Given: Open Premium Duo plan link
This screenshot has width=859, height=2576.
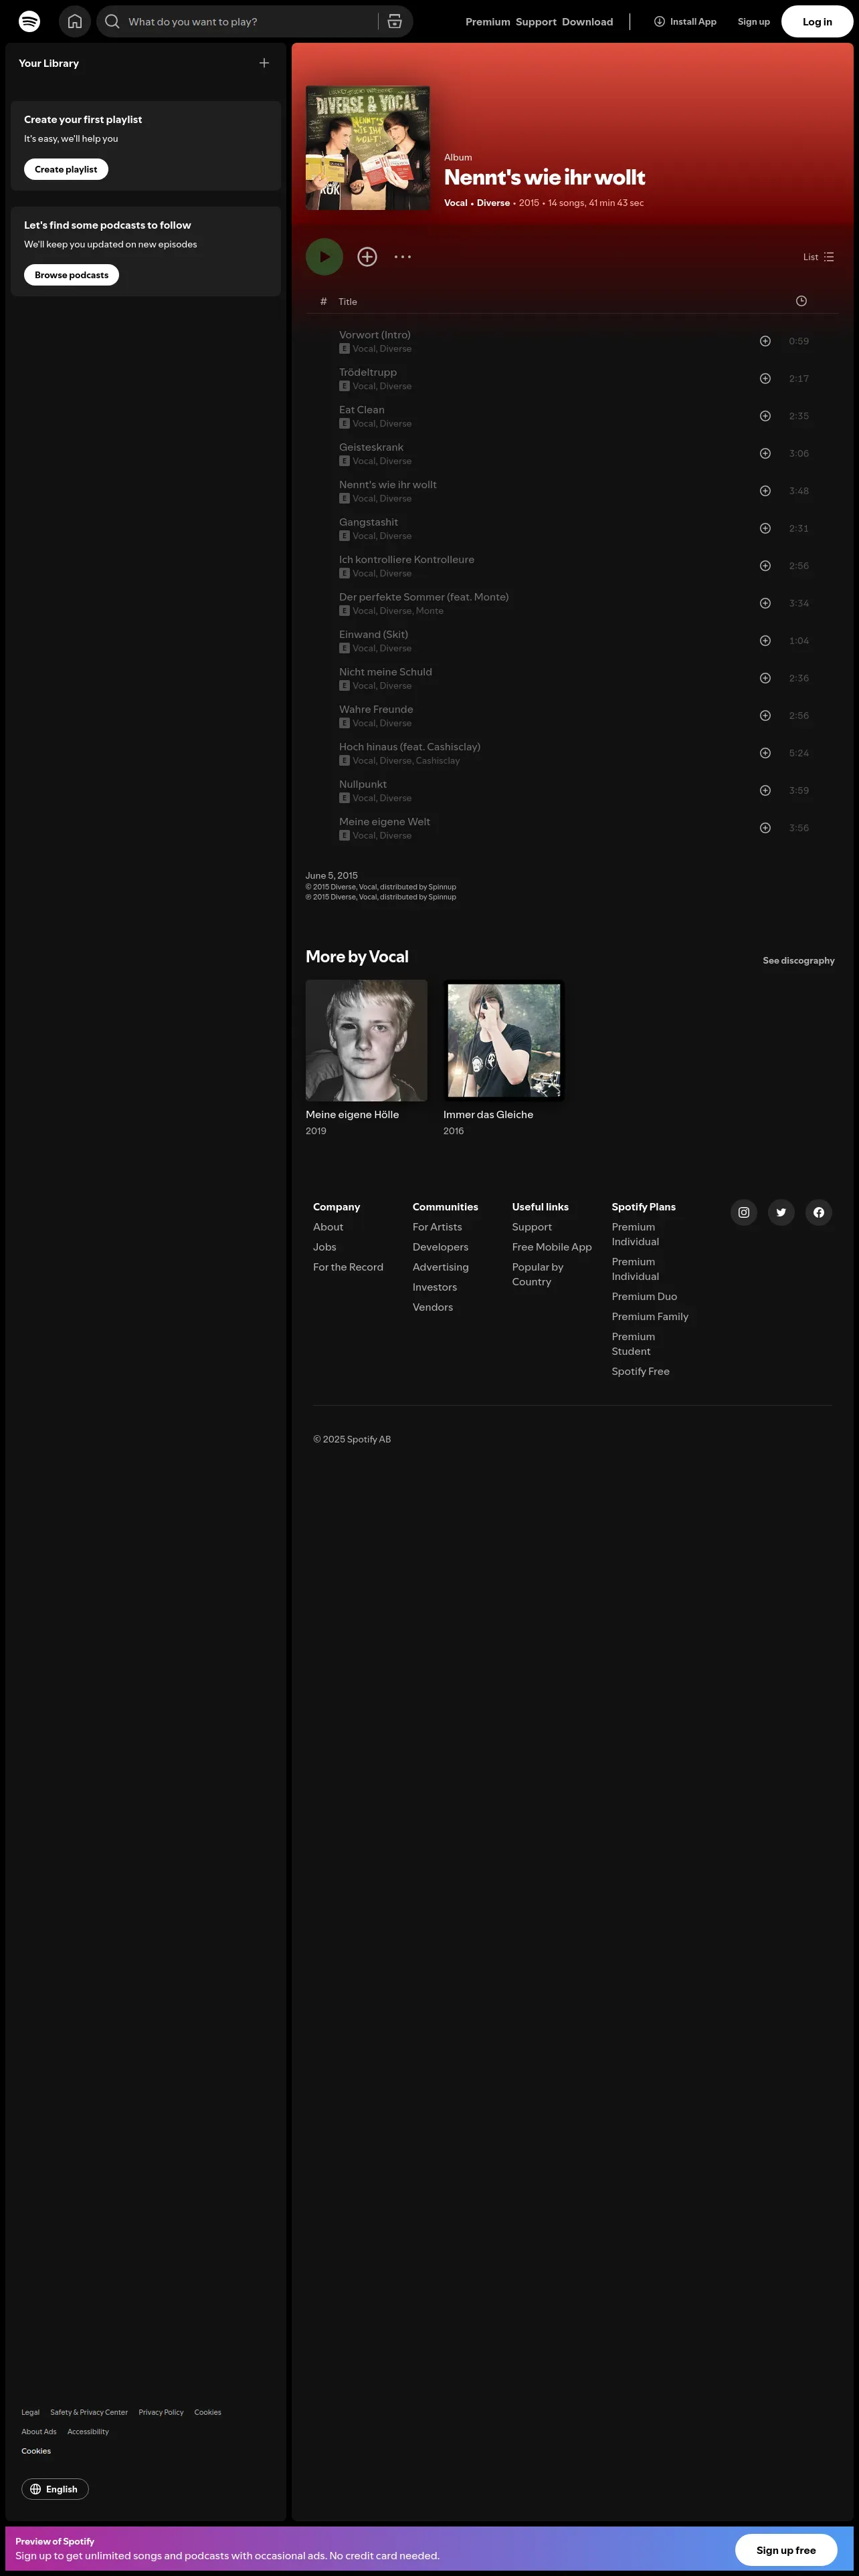Looking at the screenshot, I should coord(644,1296).
